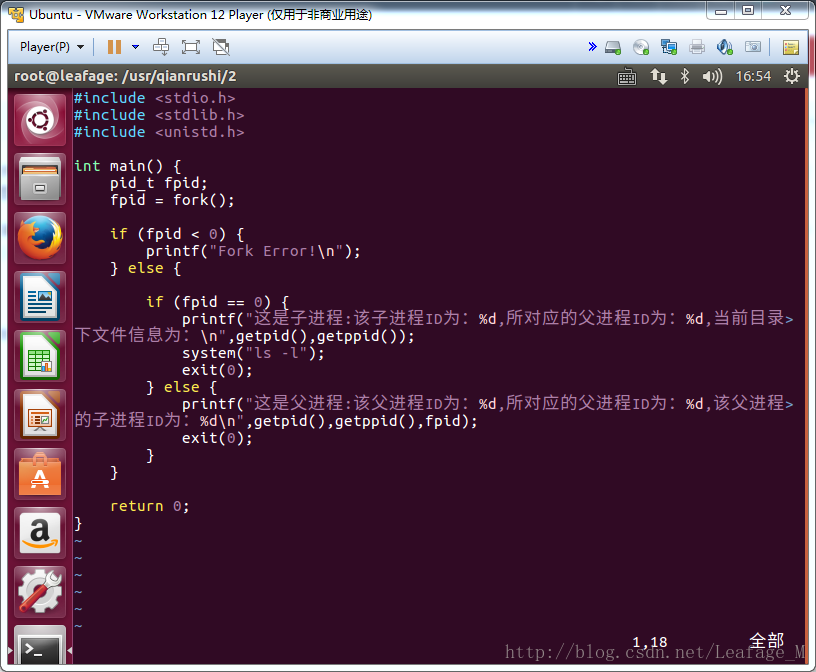Open the Amazon launcher icon
The width and height of the screenshot is (816, 672).
tap(40, 533)
